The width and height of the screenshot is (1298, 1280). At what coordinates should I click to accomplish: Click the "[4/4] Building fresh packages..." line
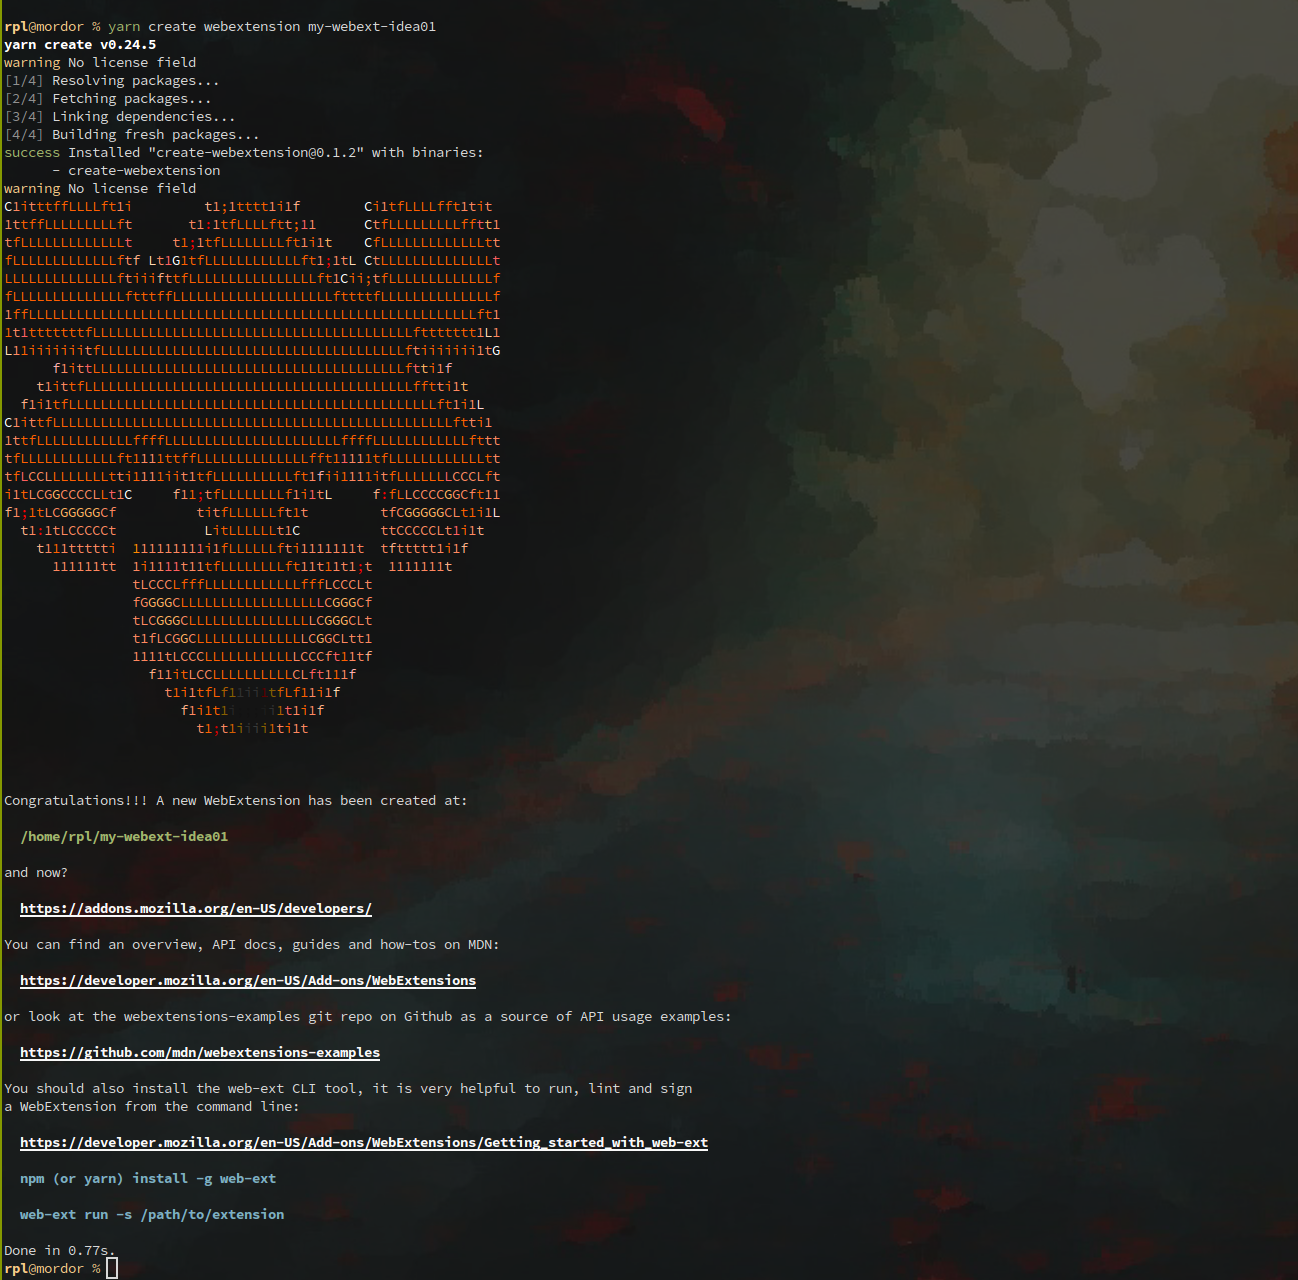tap(131, 135)
